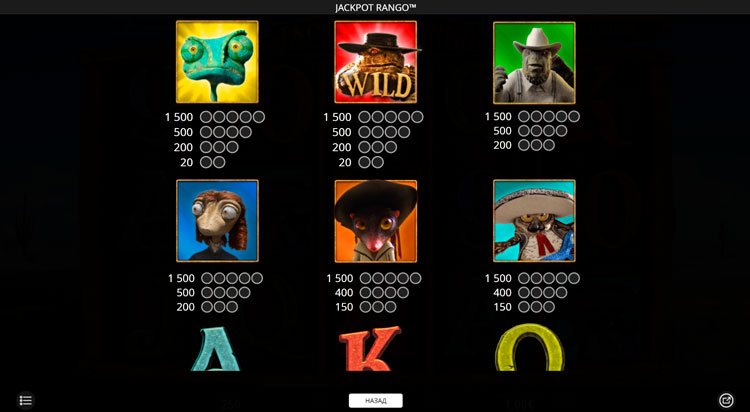Screen dimensions: 750x412
Task: Click the 20 payout under WILD symbol
Action: point(345,163)
